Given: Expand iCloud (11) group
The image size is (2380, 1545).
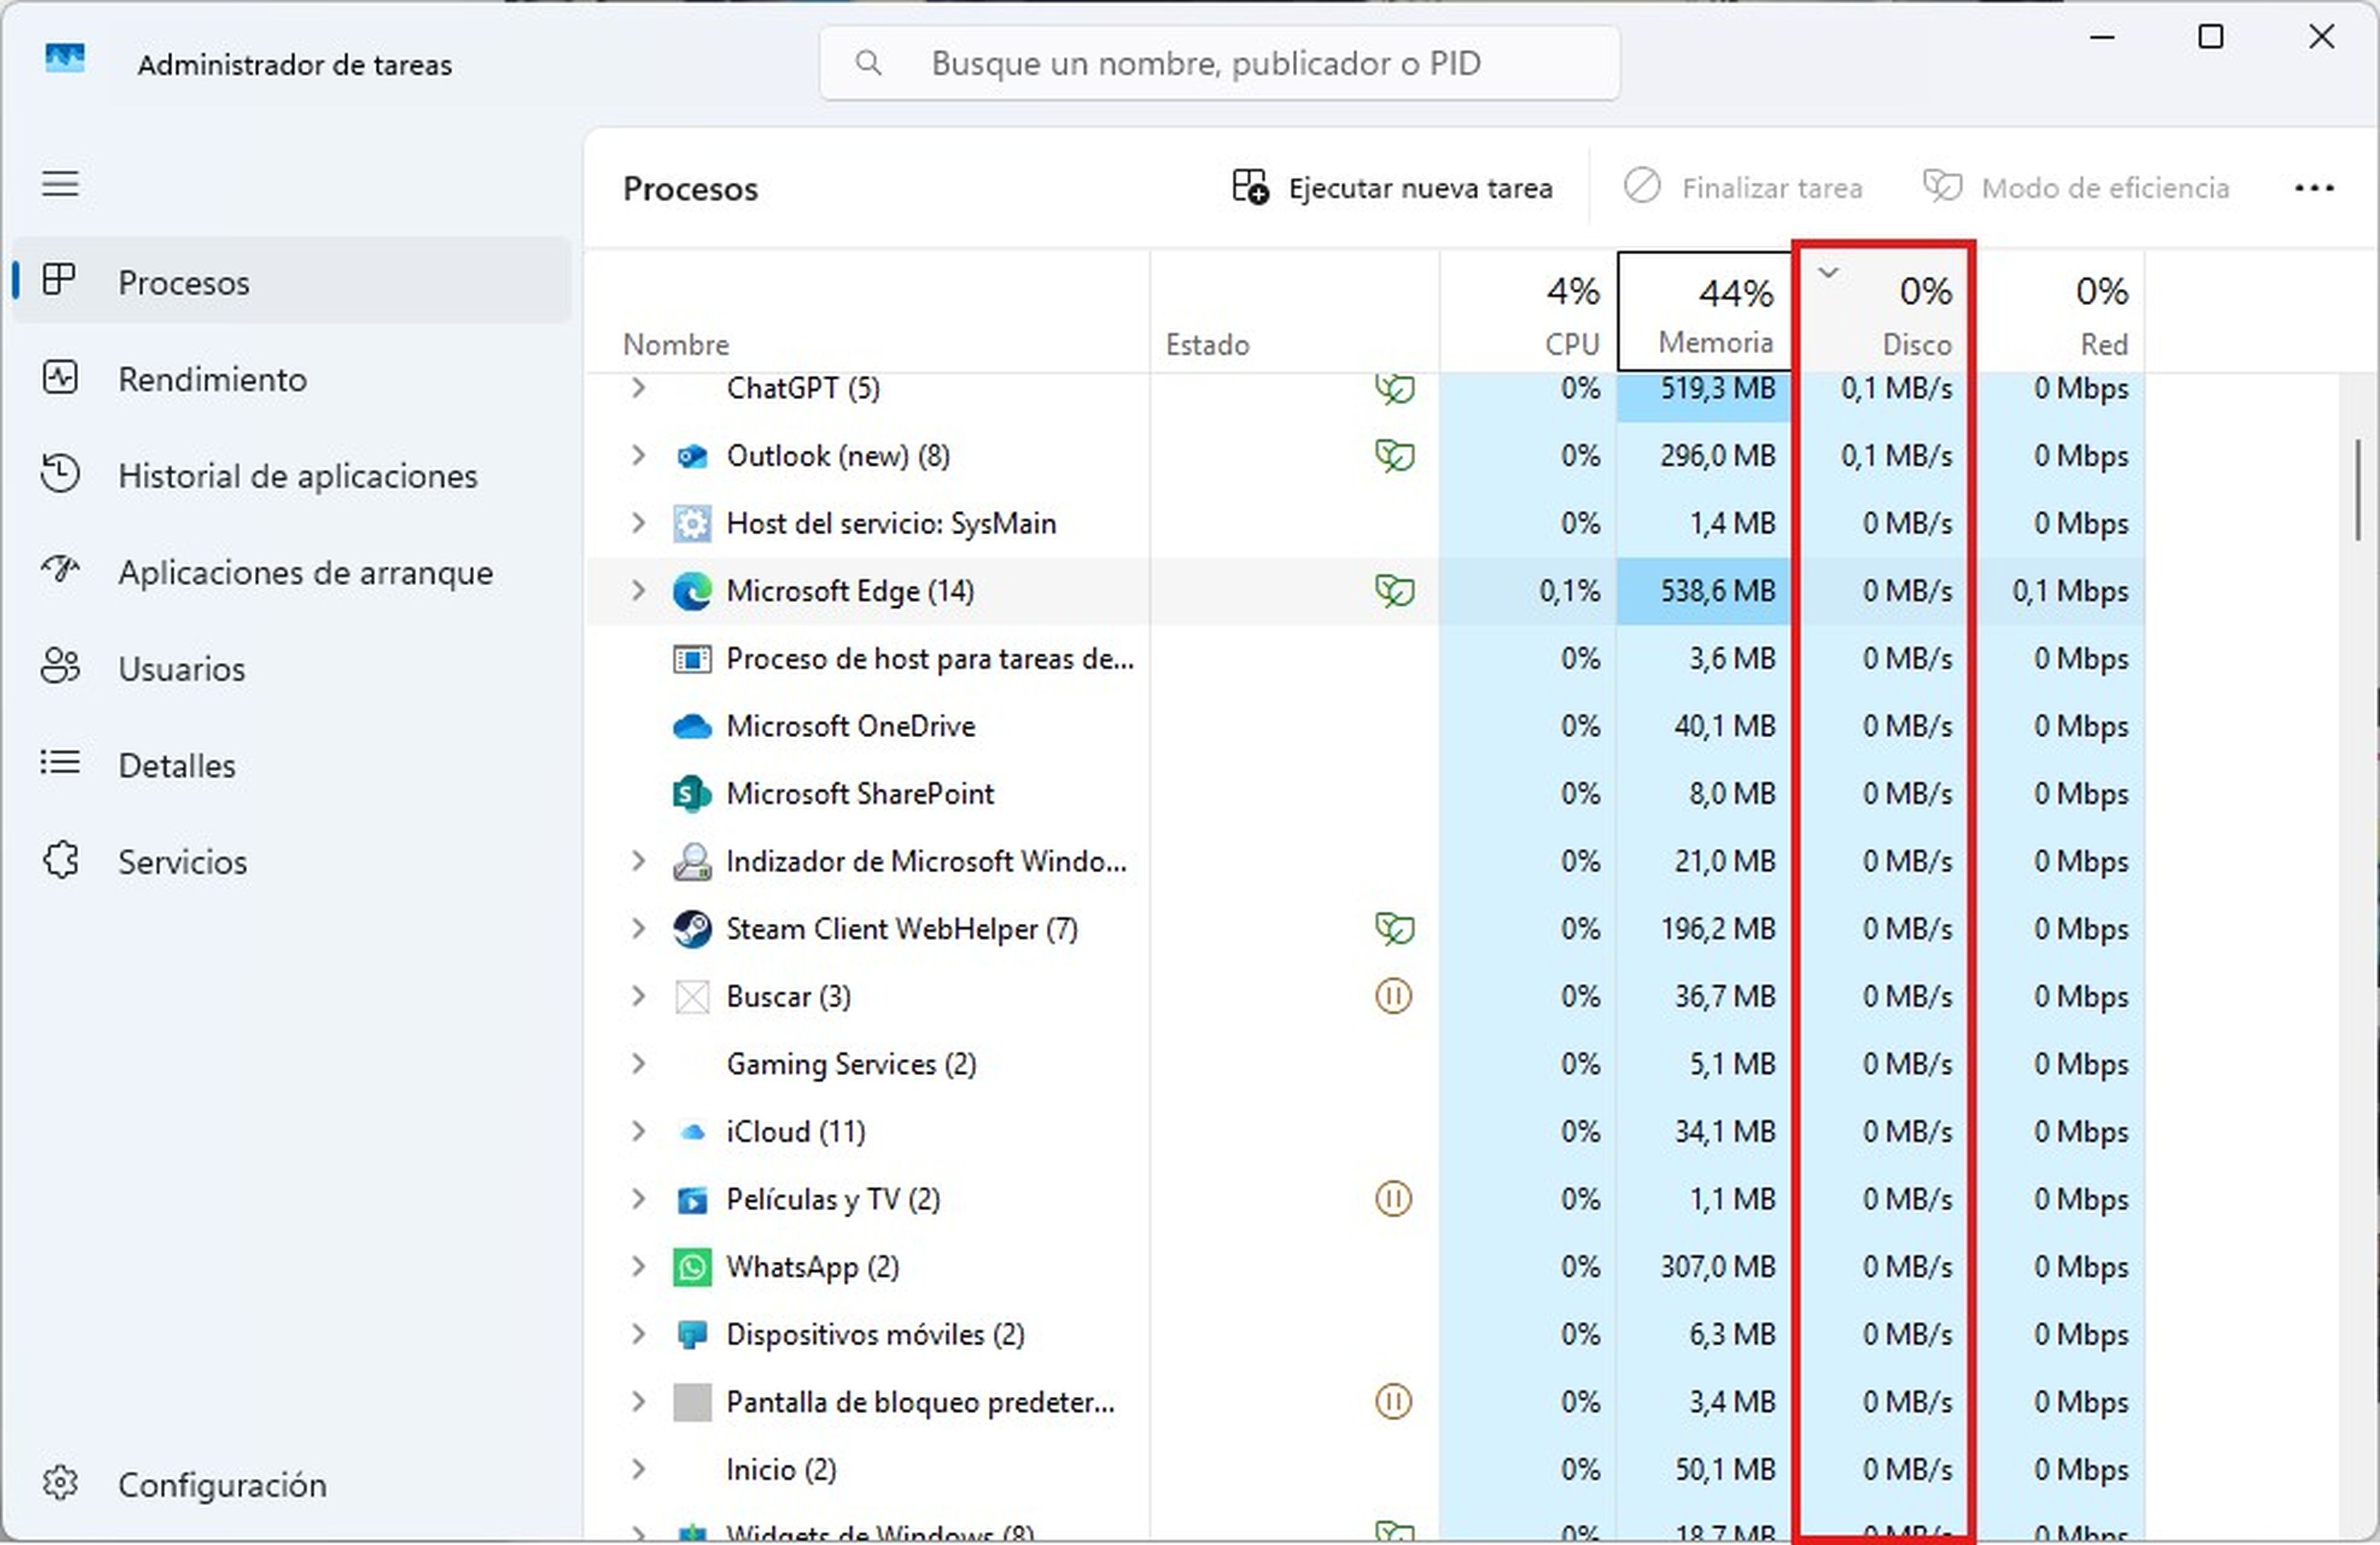Looking at the screenshot, I should 638,1131.
